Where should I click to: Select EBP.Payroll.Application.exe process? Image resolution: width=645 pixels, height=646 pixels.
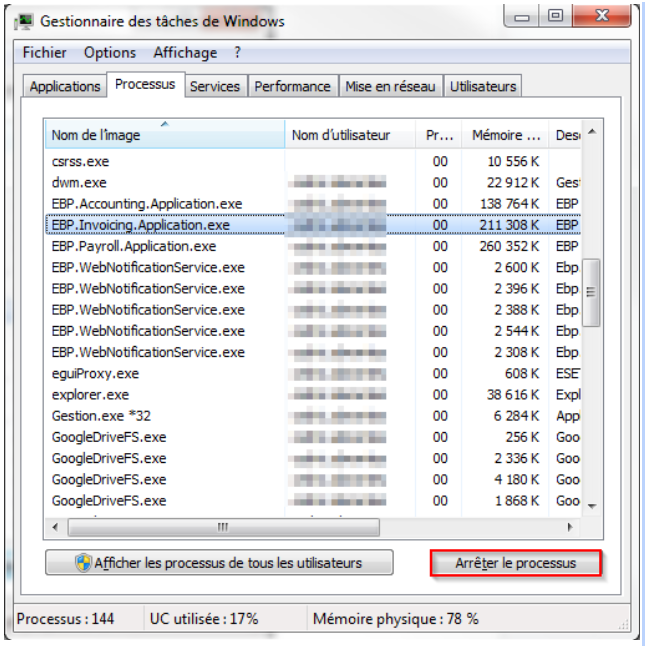coord(313,246)
